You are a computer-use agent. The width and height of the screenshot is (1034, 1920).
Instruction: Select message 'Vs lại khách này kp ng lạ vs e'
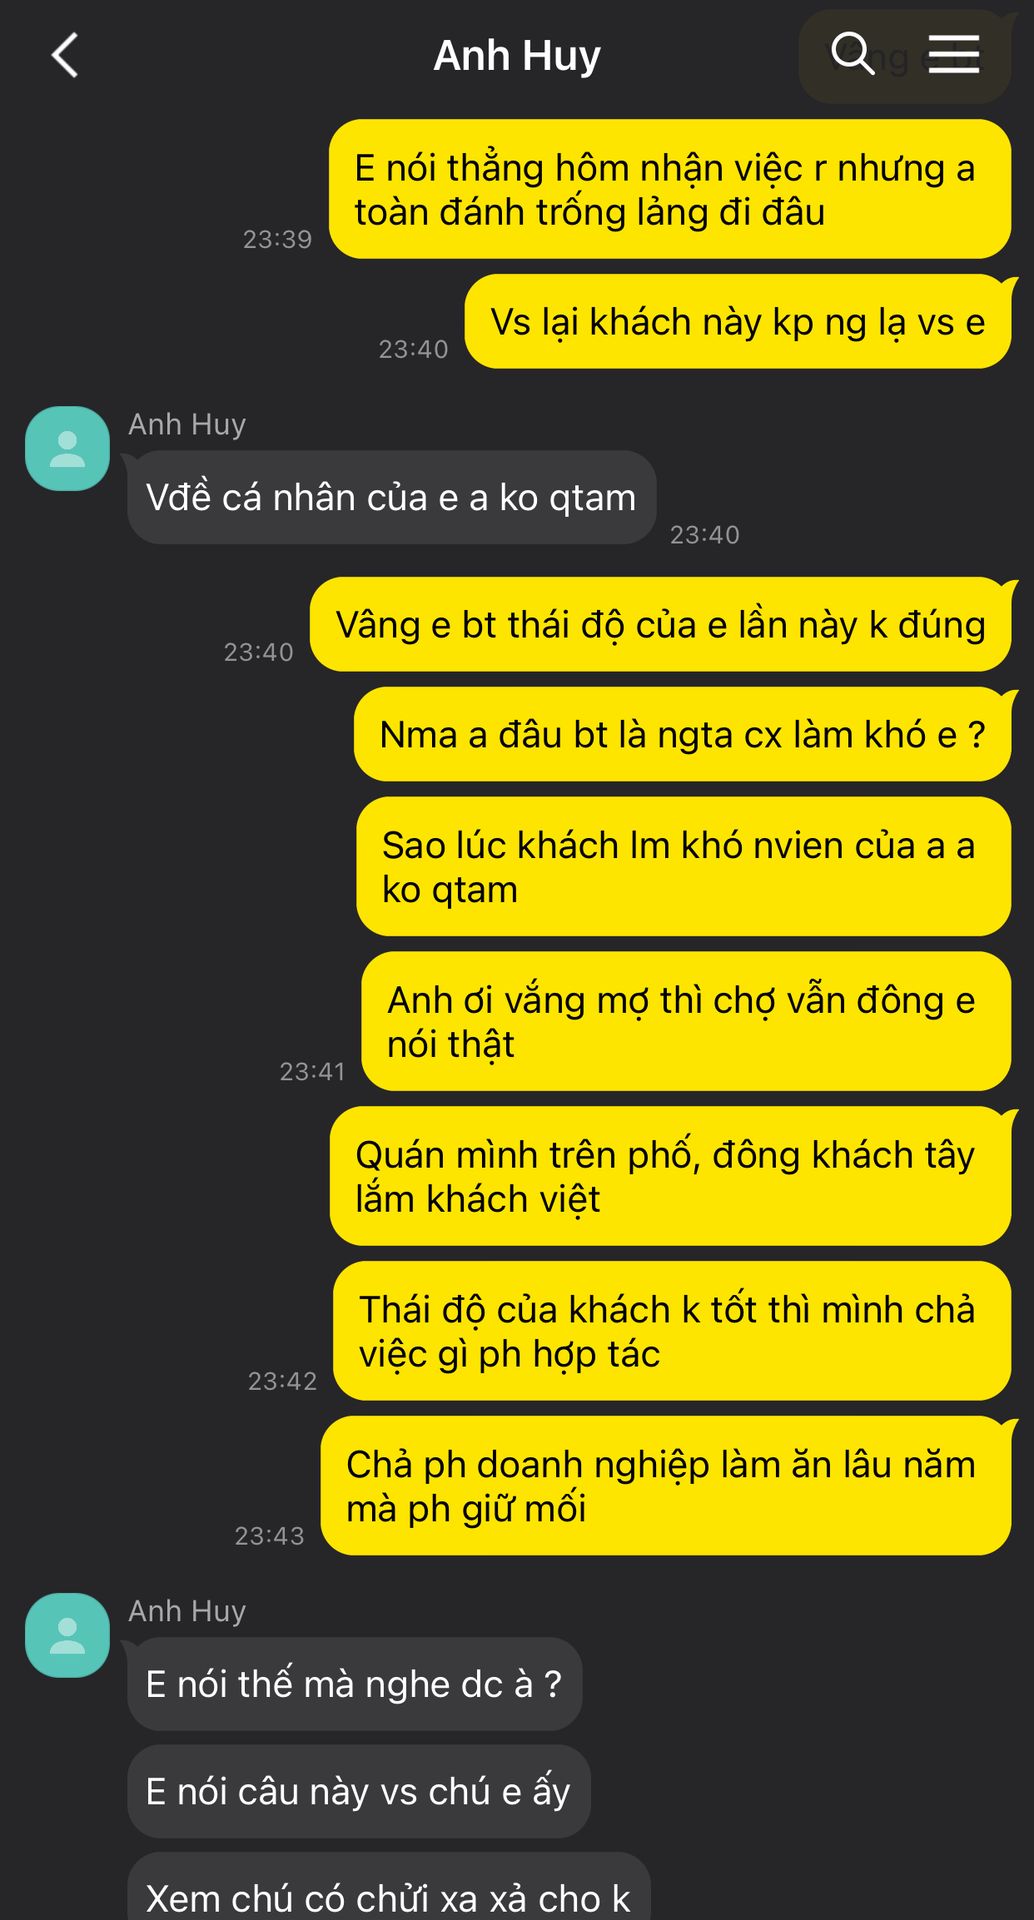[x=738, y=322]
